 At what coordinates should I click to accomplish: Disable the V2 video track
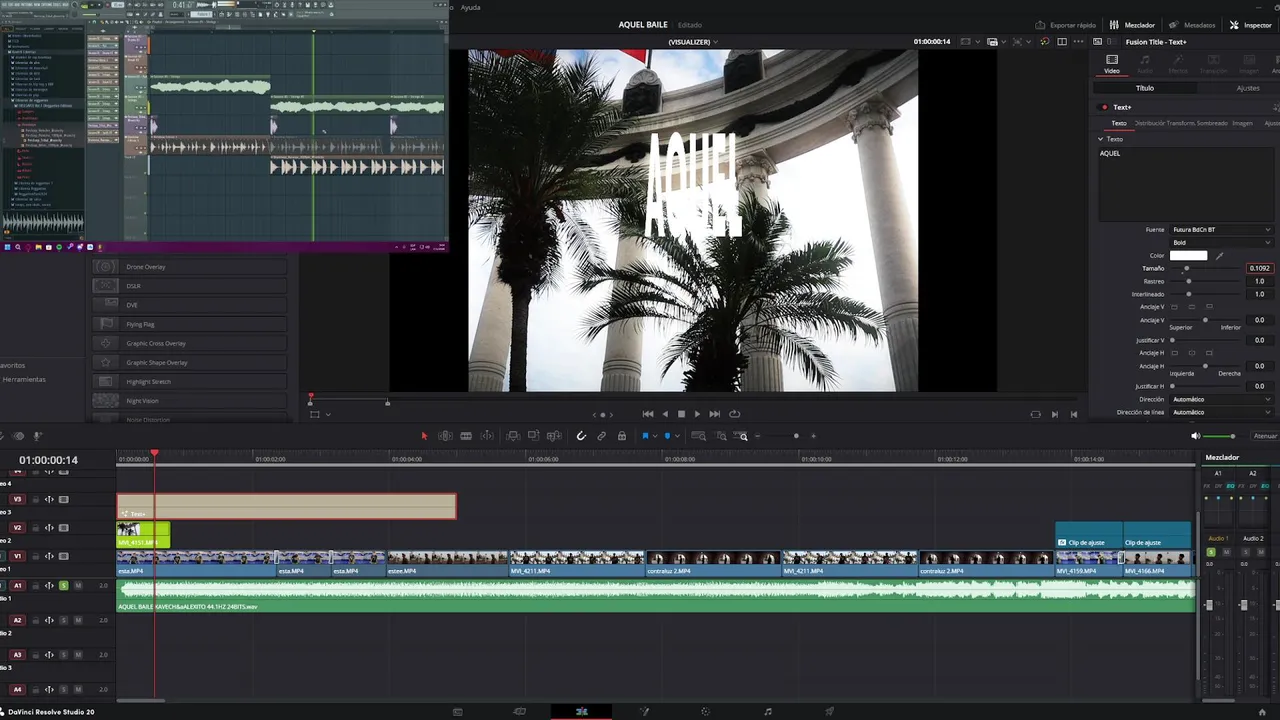tap(64, 528)
